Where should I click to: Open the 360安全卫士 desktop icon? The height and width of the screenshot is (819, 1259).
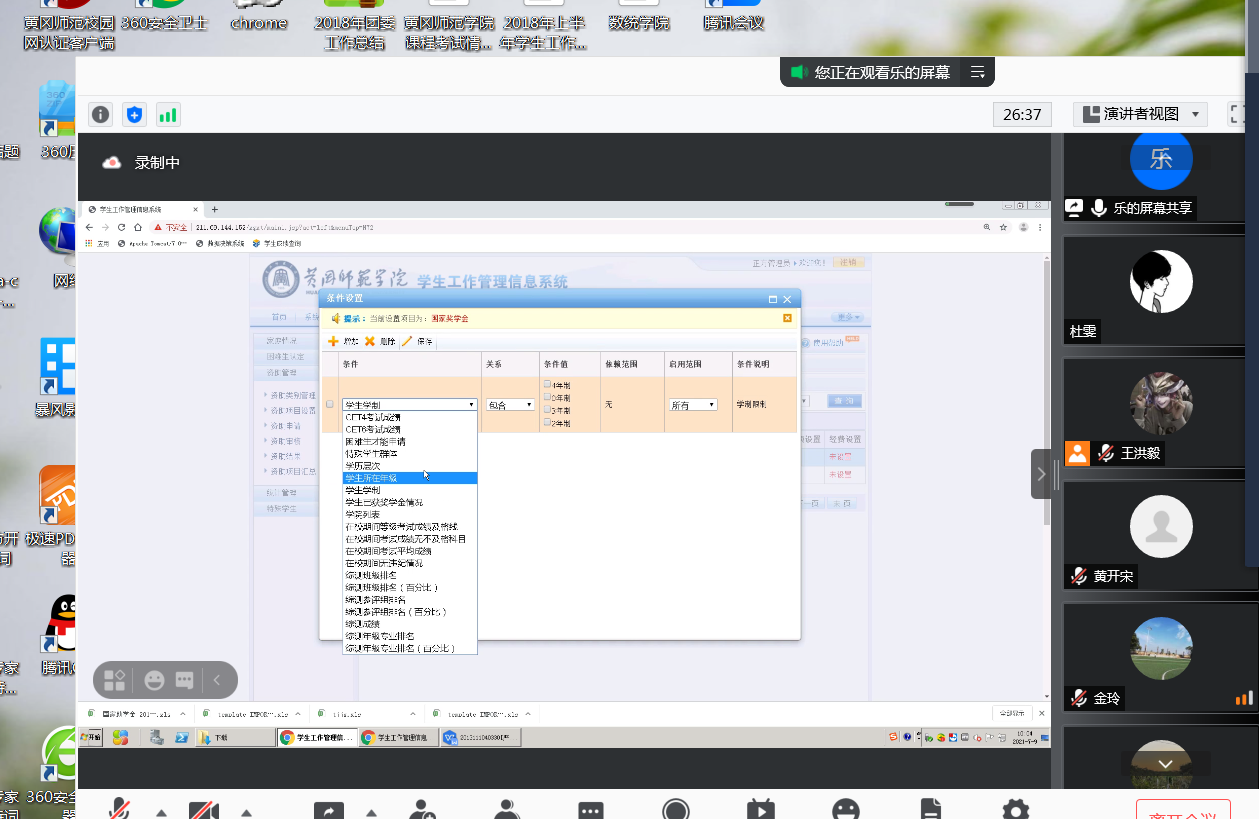tap(163, 15)
